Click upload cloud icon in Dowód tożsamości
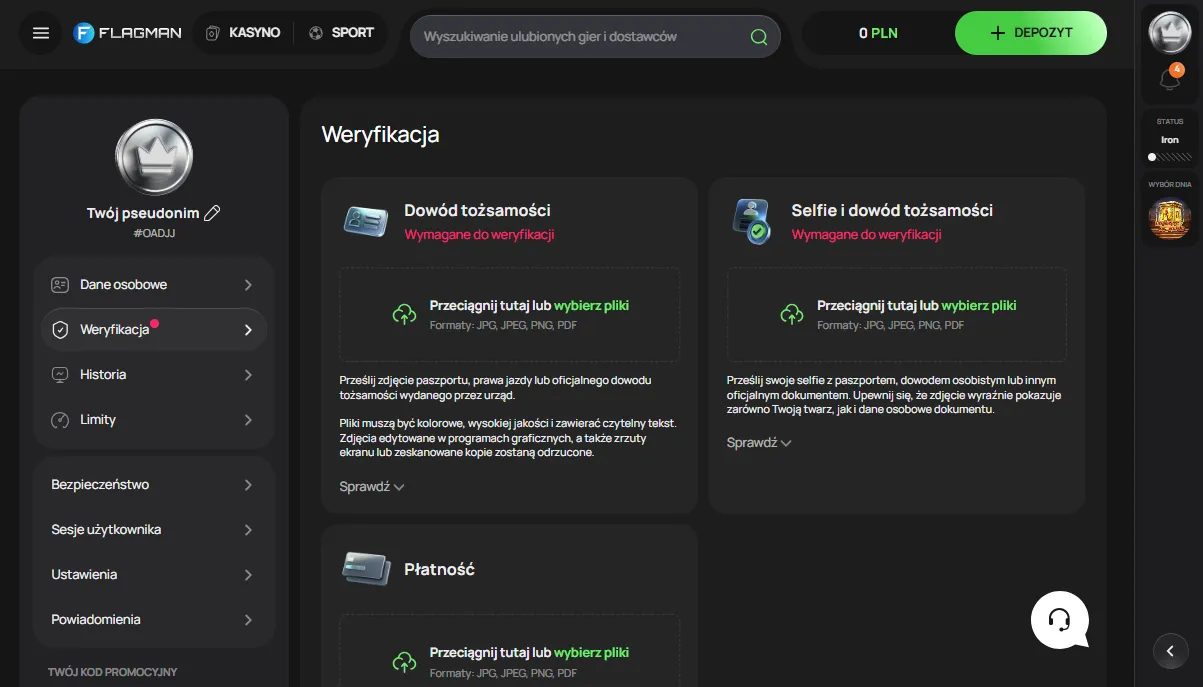Viewport: 1203px width, 687px height. (404, 314)
